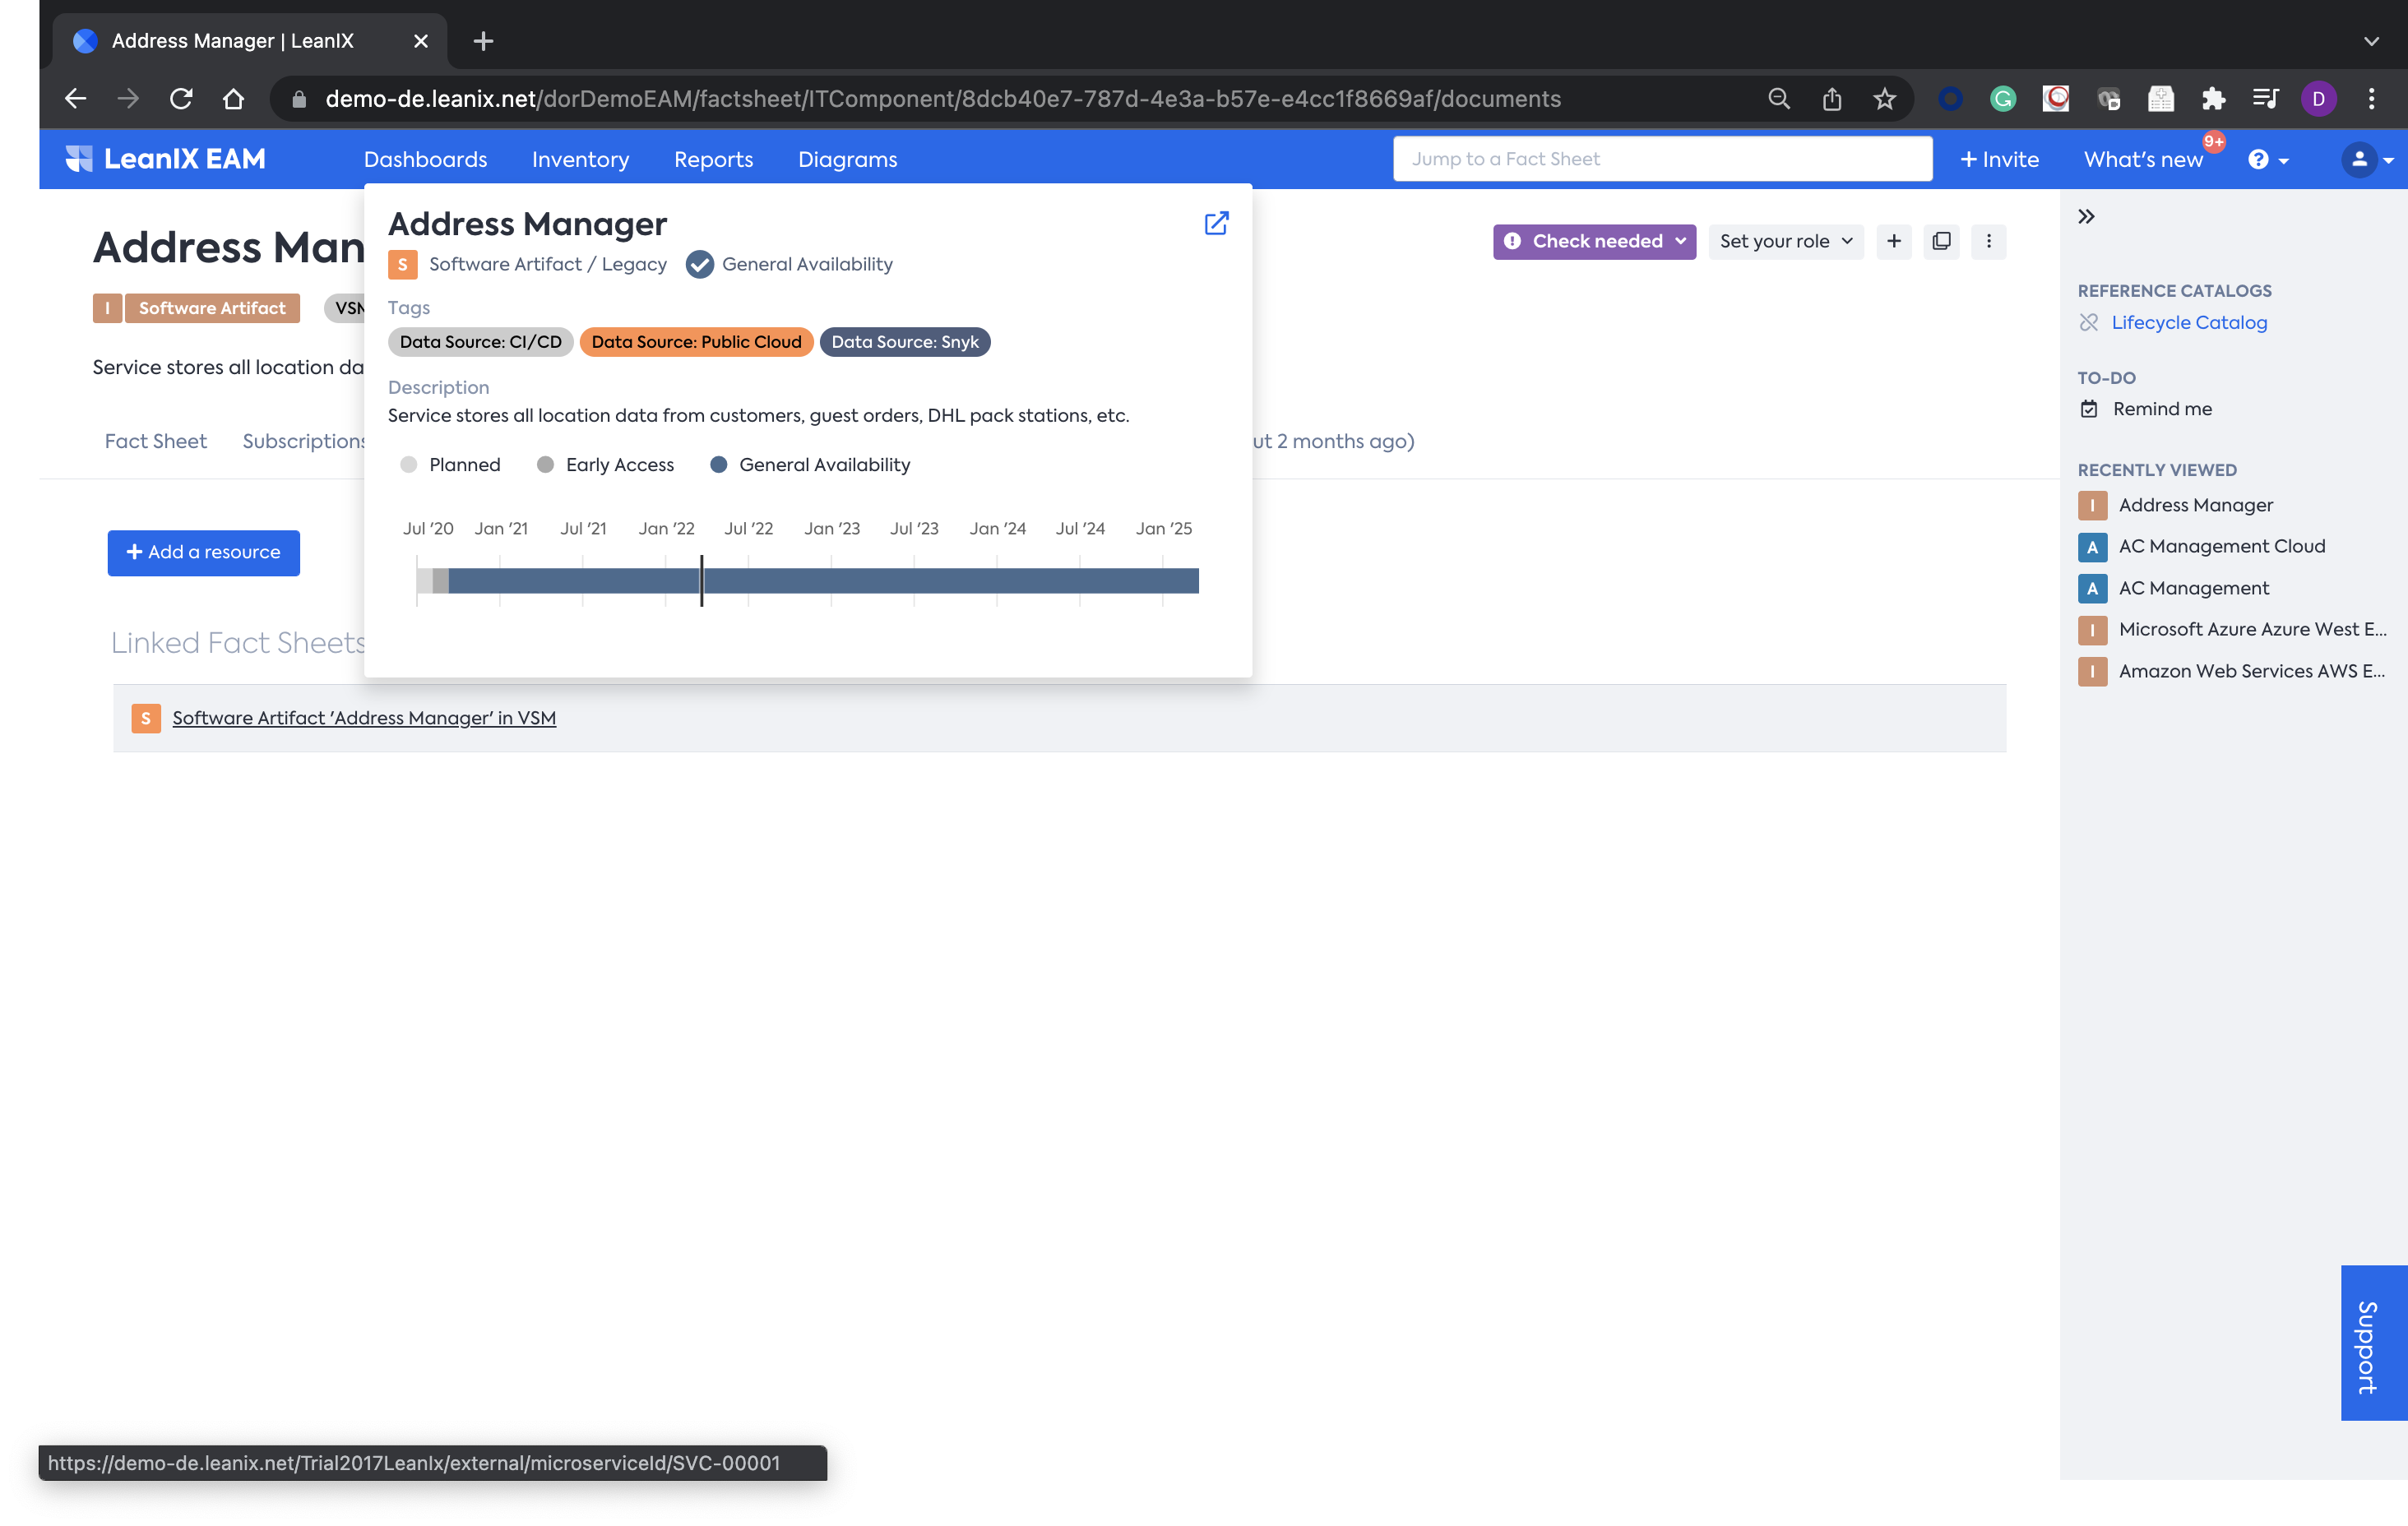Click the Remind me calendar icon
Screen dimensions: 2408x1526
point(2089,409)
